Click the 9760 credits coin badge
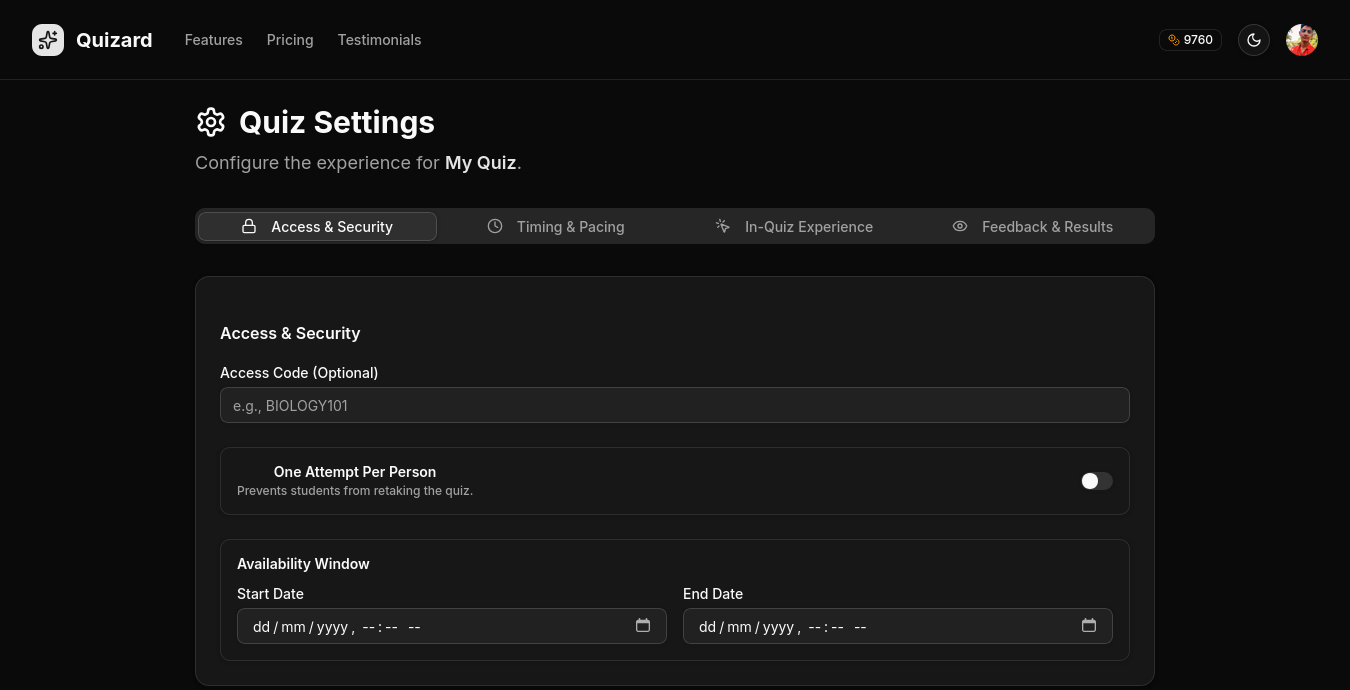Screen dimensions: 1350x690 tap(1190, 40)
